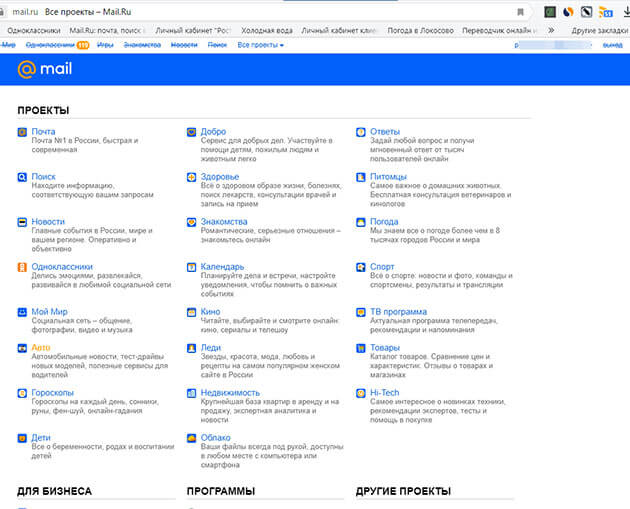630x509 pixels.
Task: Open the Другие закладки bookmarks folder
Action: (x=598, y=30)
